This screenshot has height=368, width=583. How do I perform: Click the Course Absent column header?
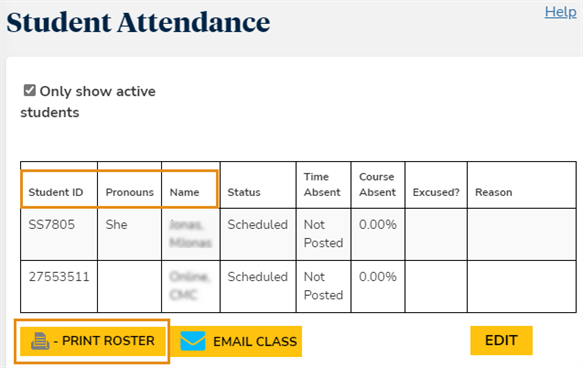click(x=377, y=184)
